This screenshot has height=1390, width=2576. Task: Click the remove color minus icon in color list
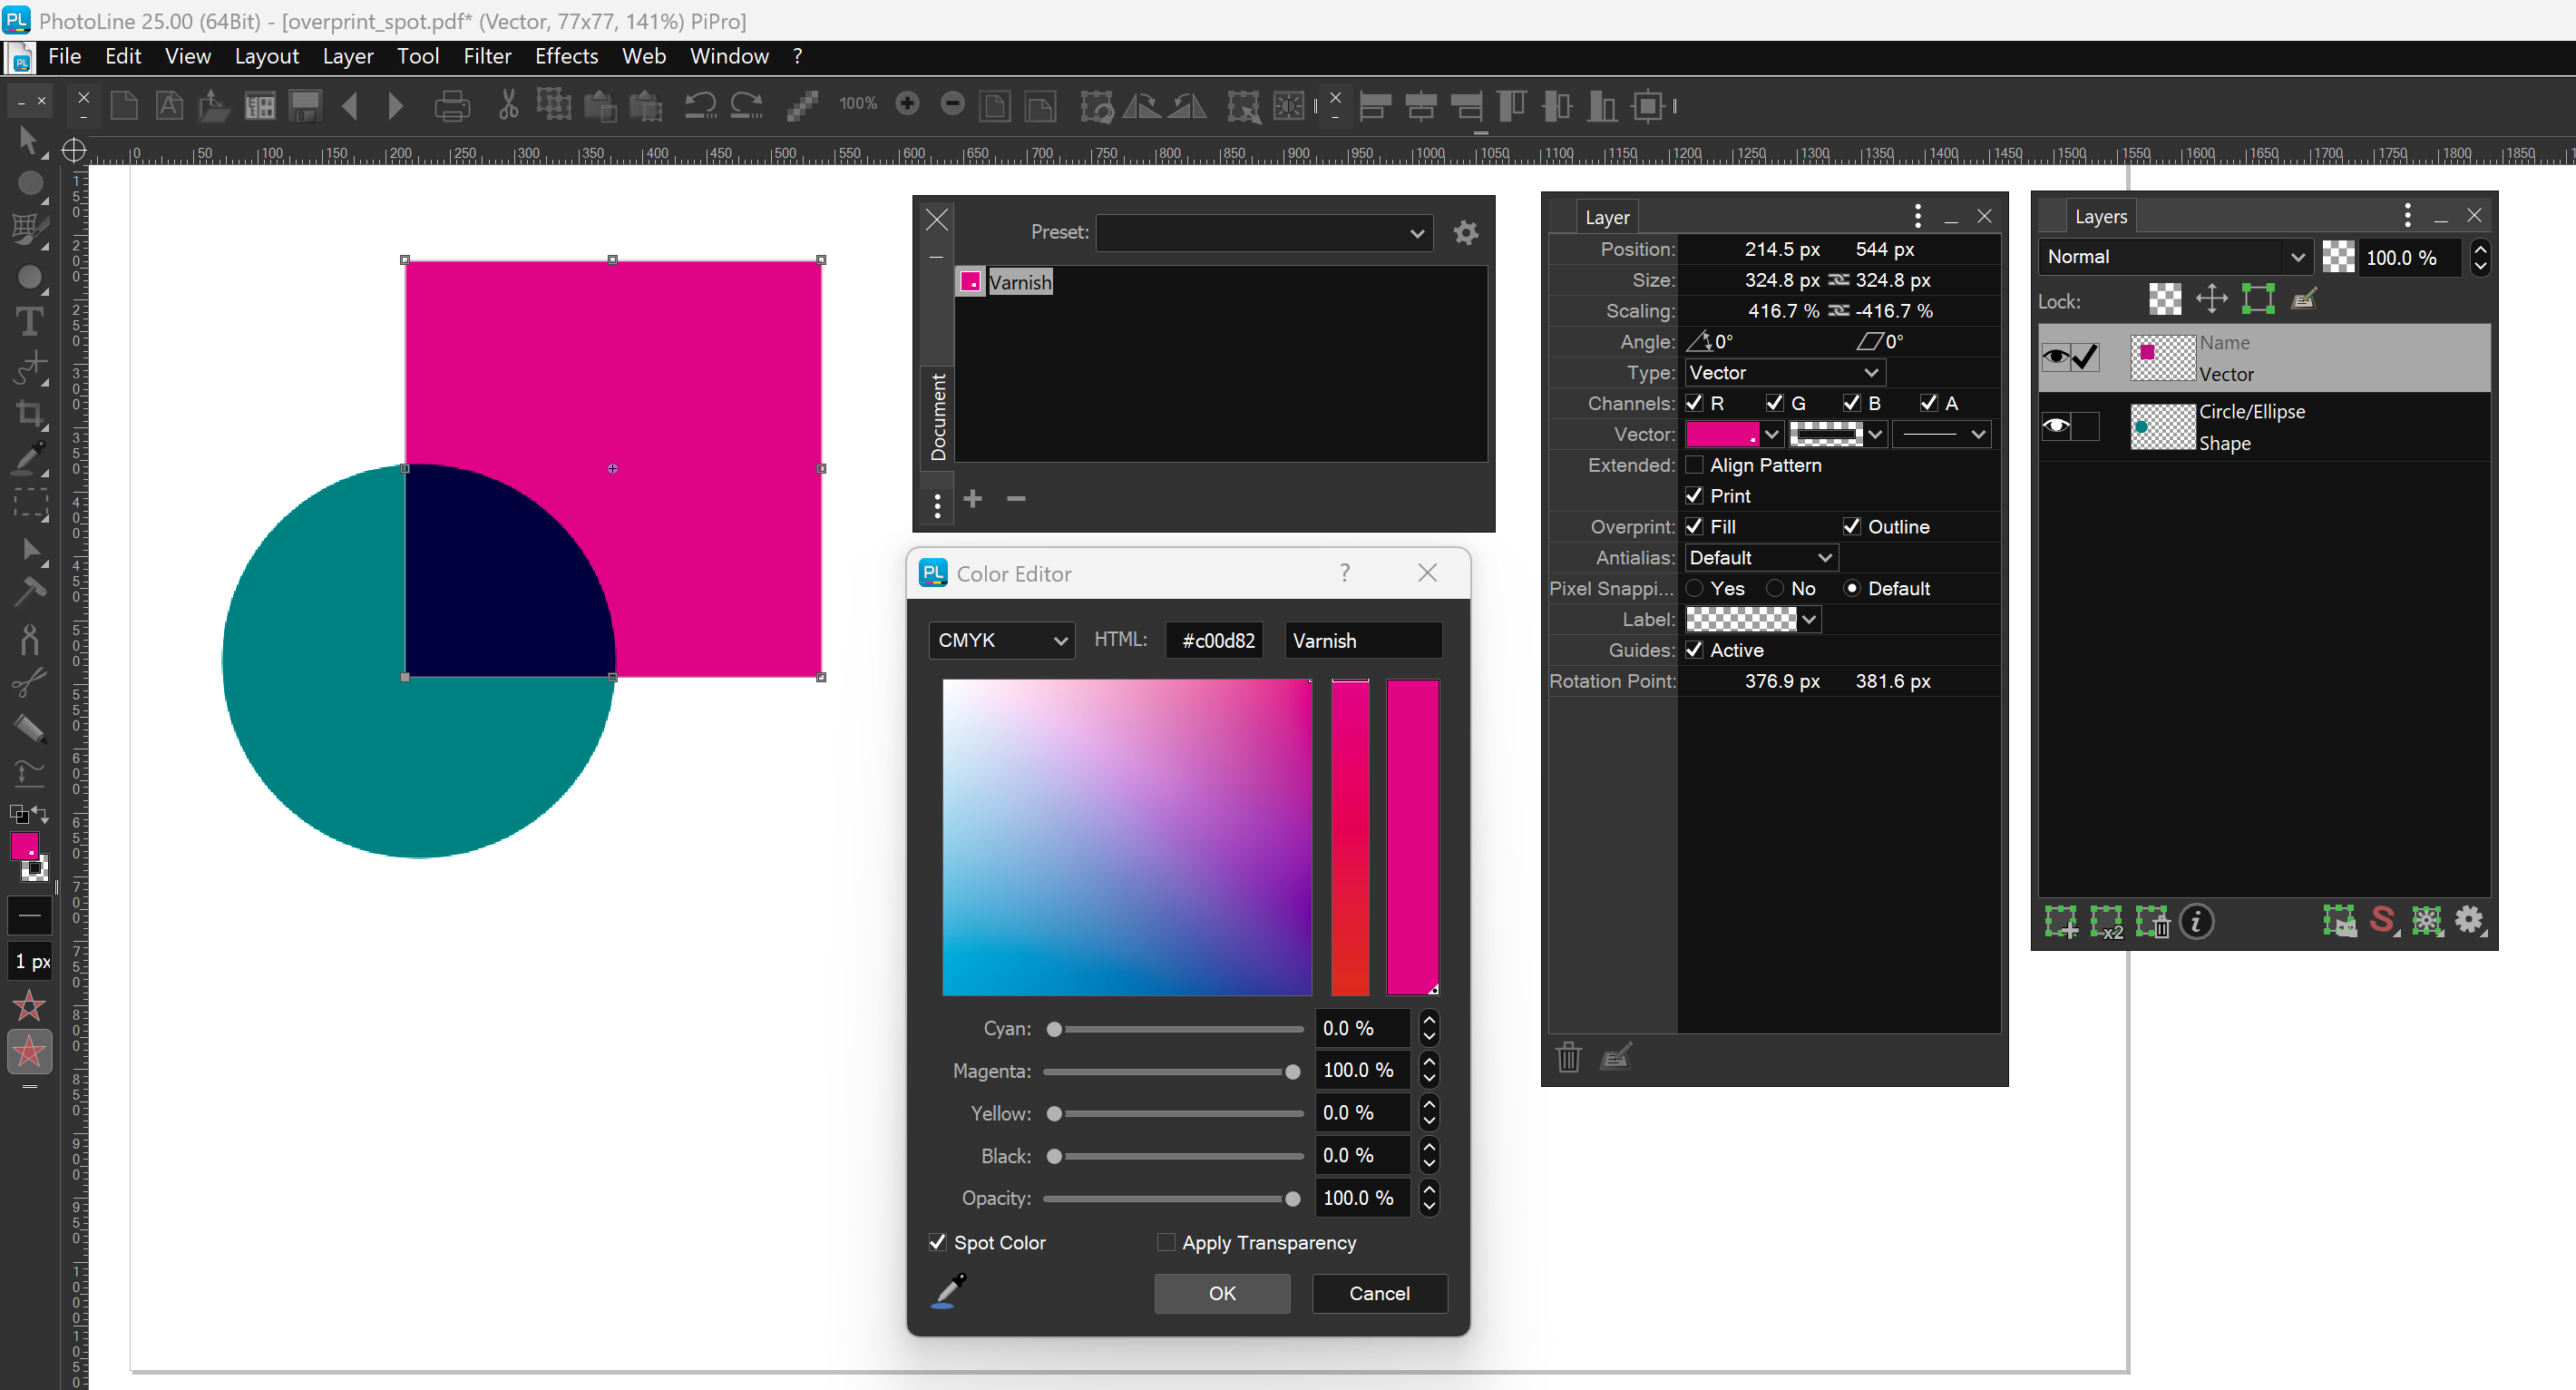1016,498
